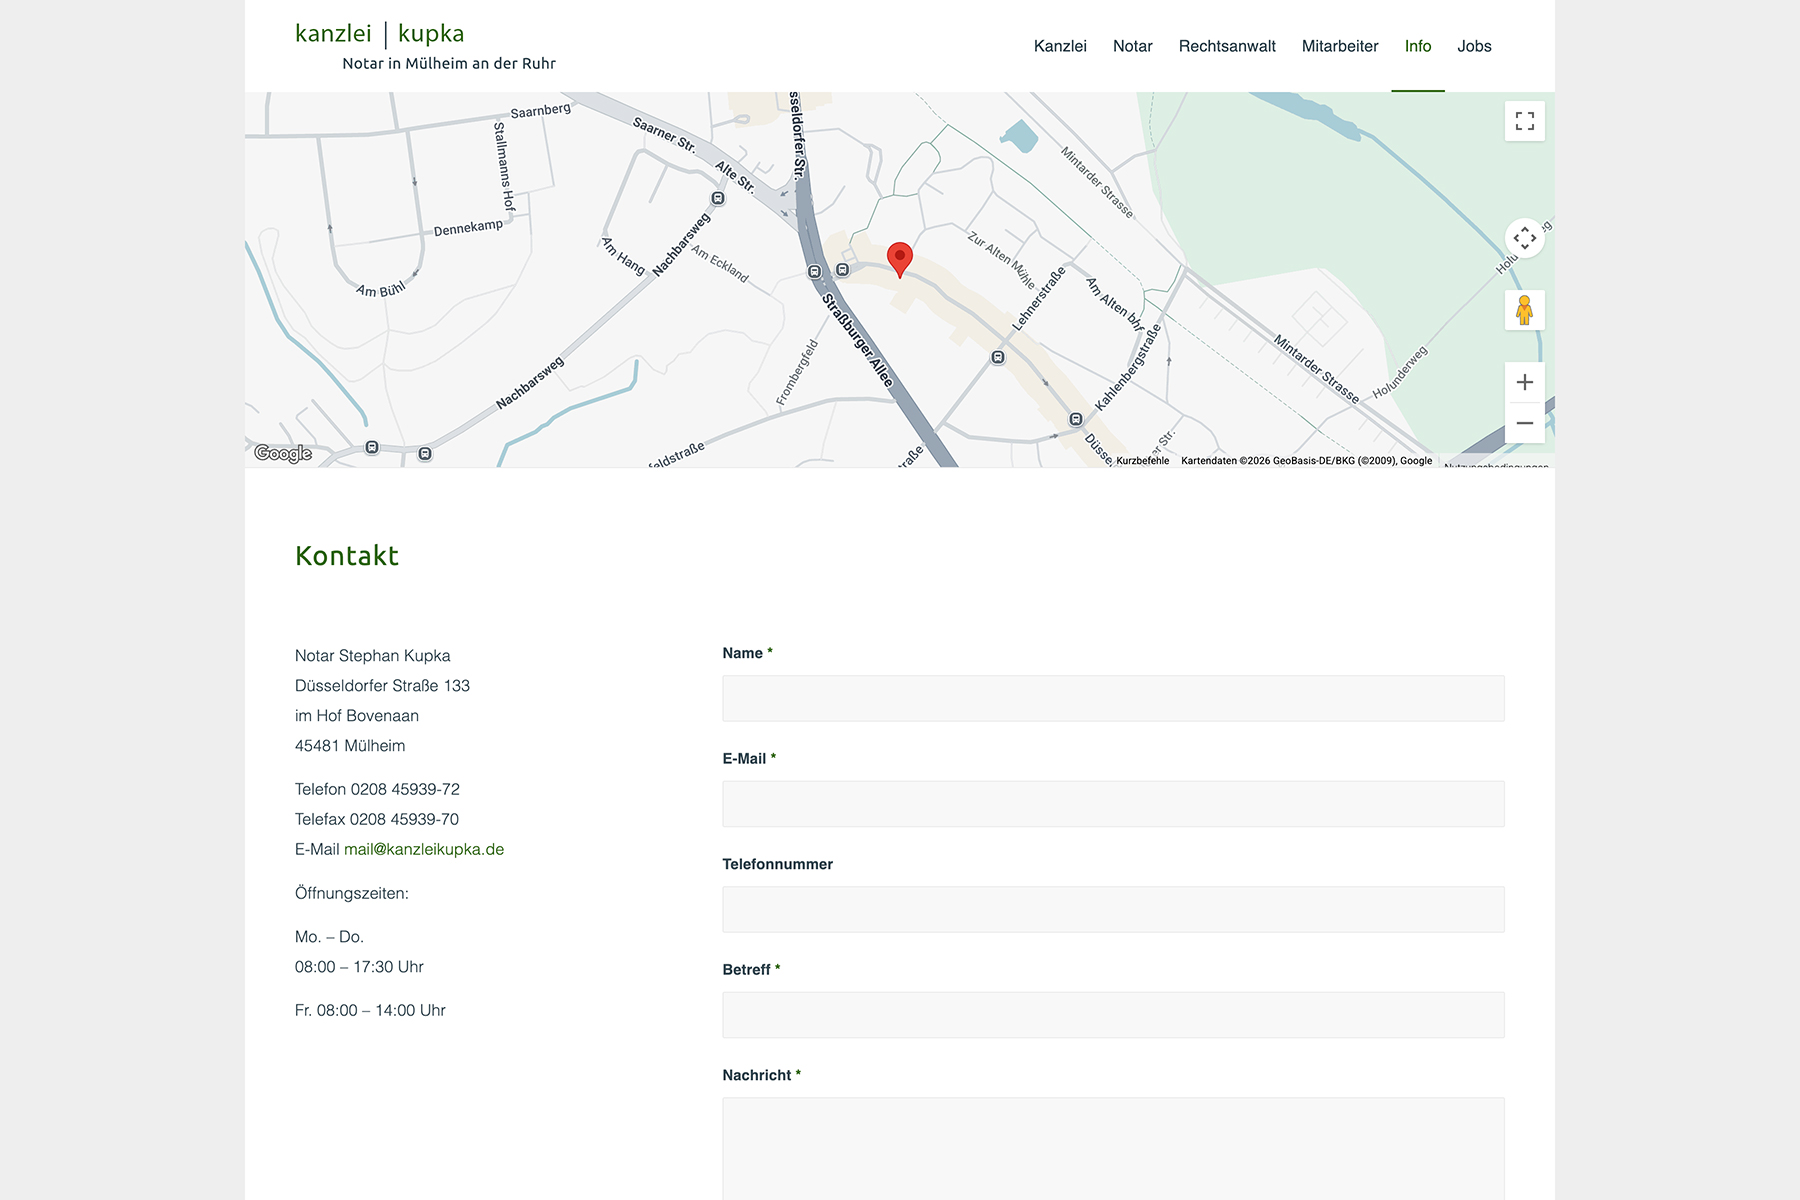Navigate to the Mitarbeiter page

1339,46
